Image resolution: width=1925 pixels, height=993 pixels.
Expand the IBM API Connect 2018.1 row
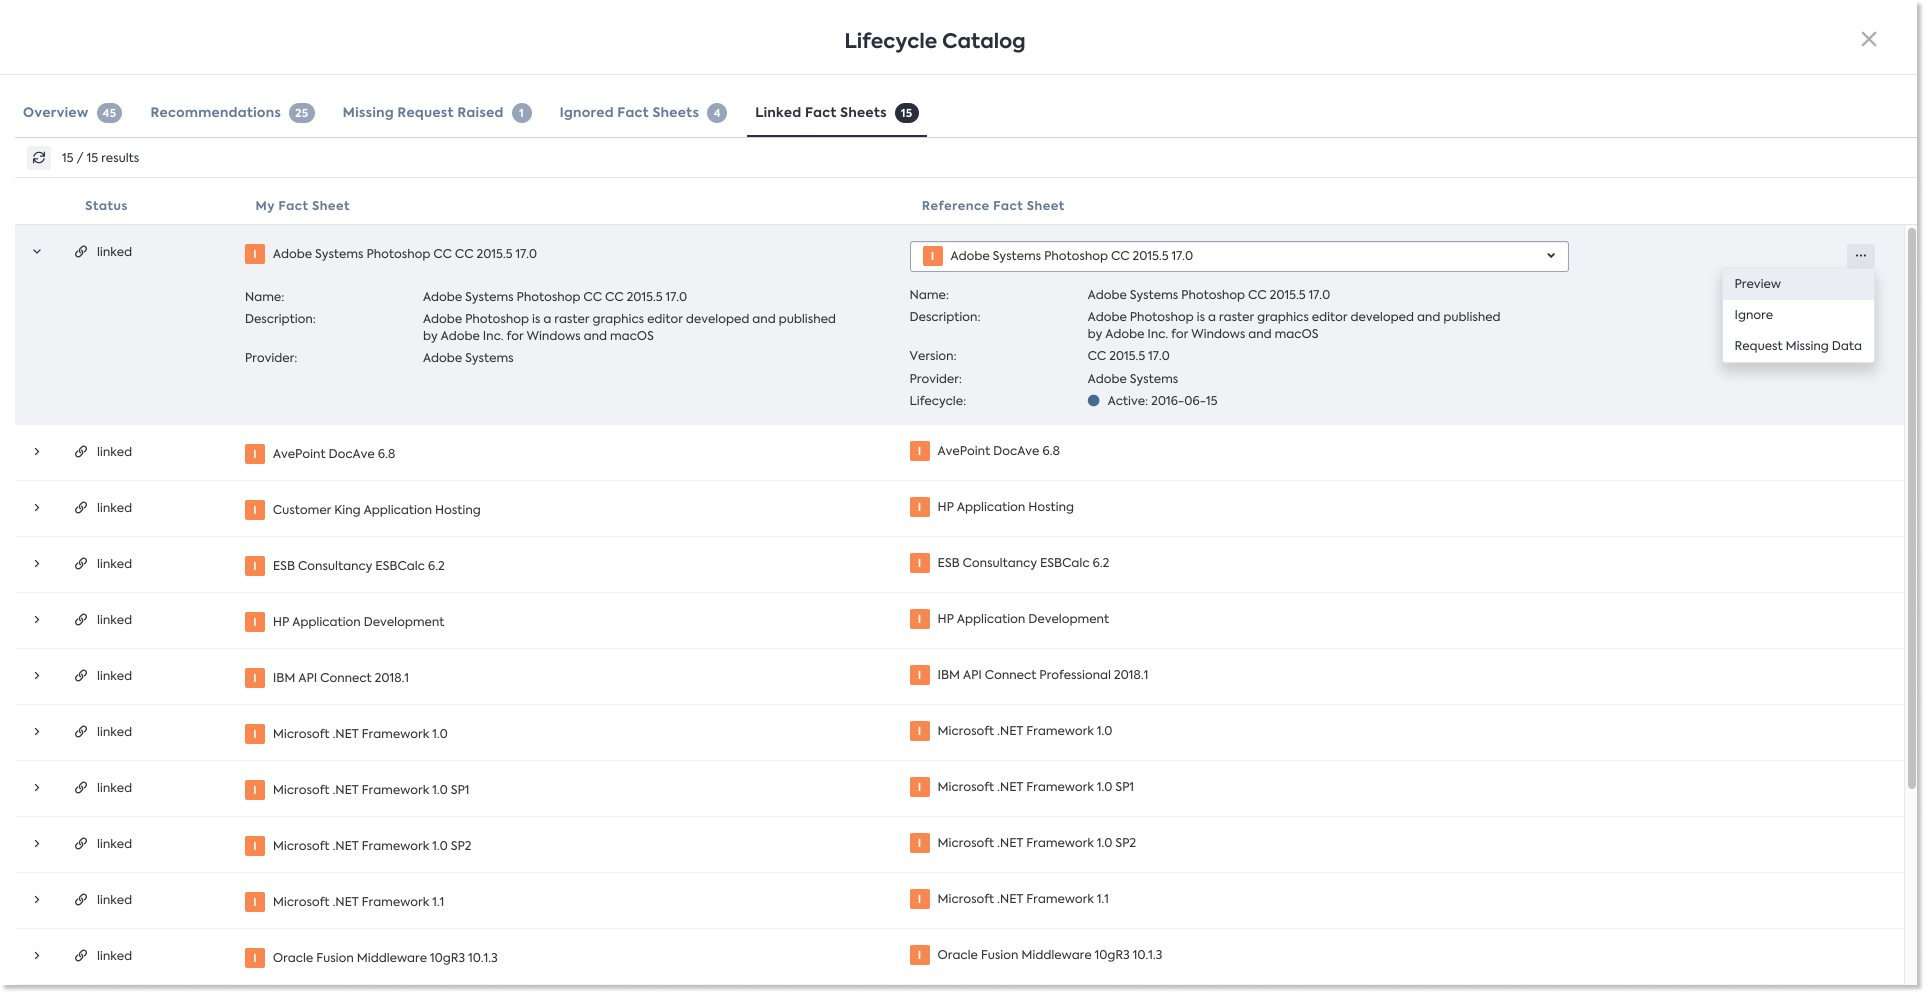pyautogui.click(x=37, y=676)
